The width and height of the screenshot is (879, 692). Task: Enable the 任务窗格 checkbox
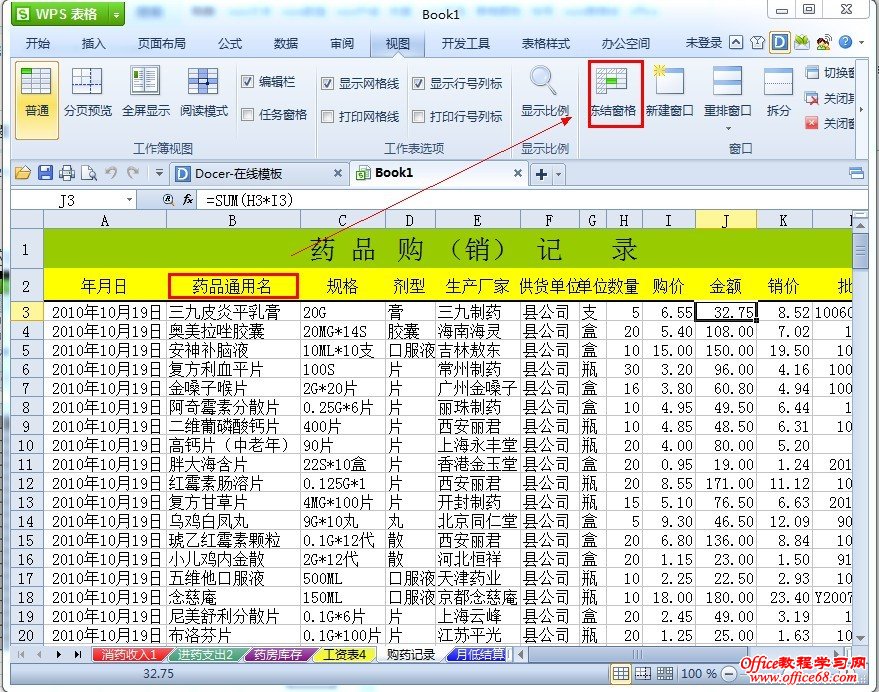[x=247, y=115]
